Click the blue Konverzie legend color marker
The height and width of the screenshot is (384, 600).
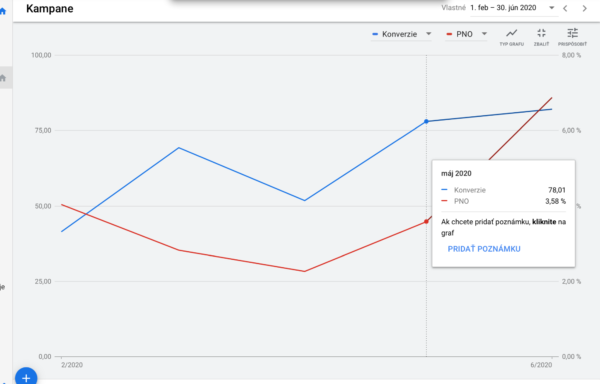[375, 34]
